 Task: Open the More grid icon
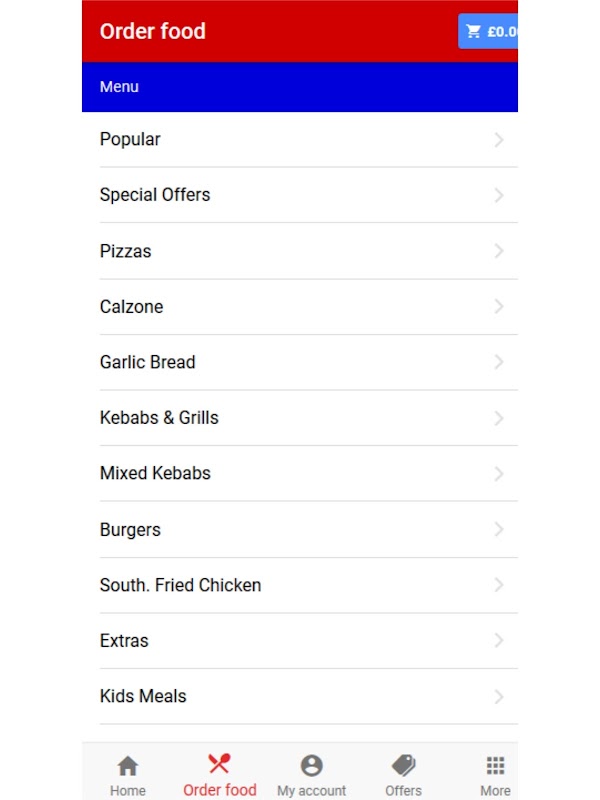coord(495,765)
